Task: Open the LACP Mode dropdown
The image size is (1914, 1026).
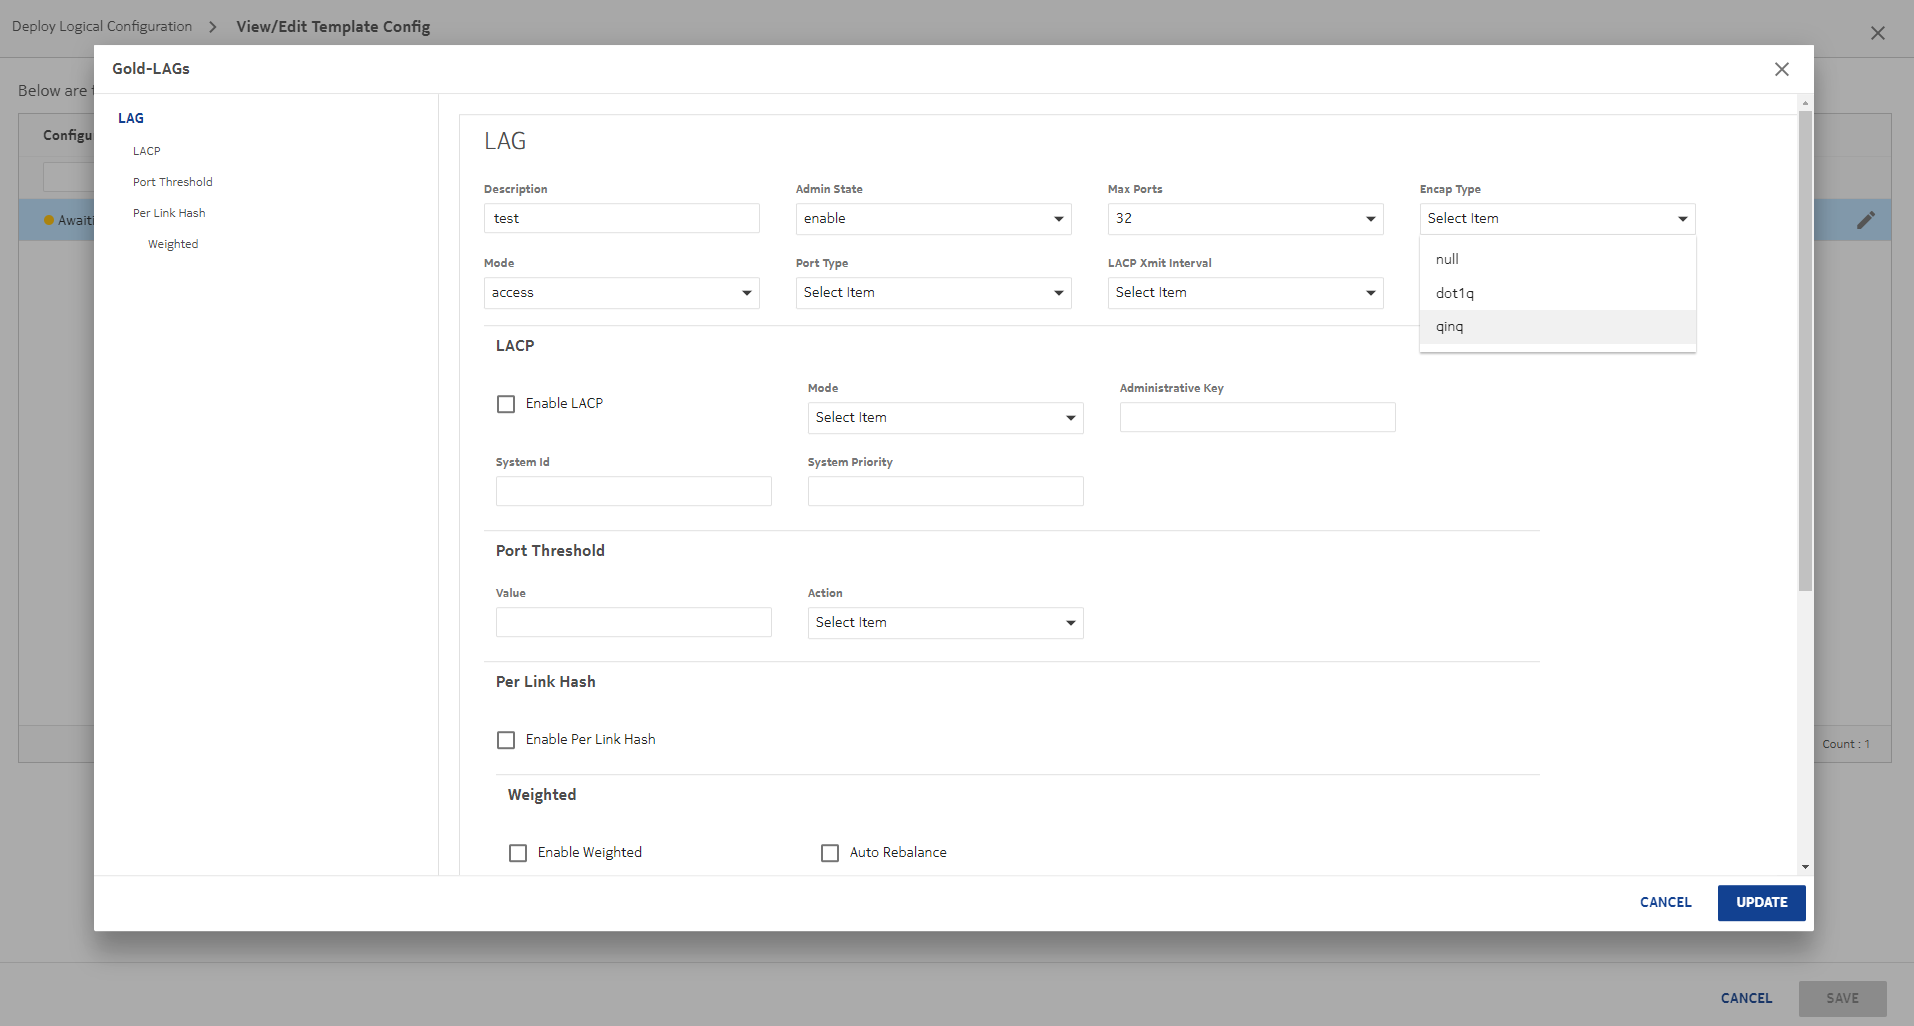Action: [945, 418]
